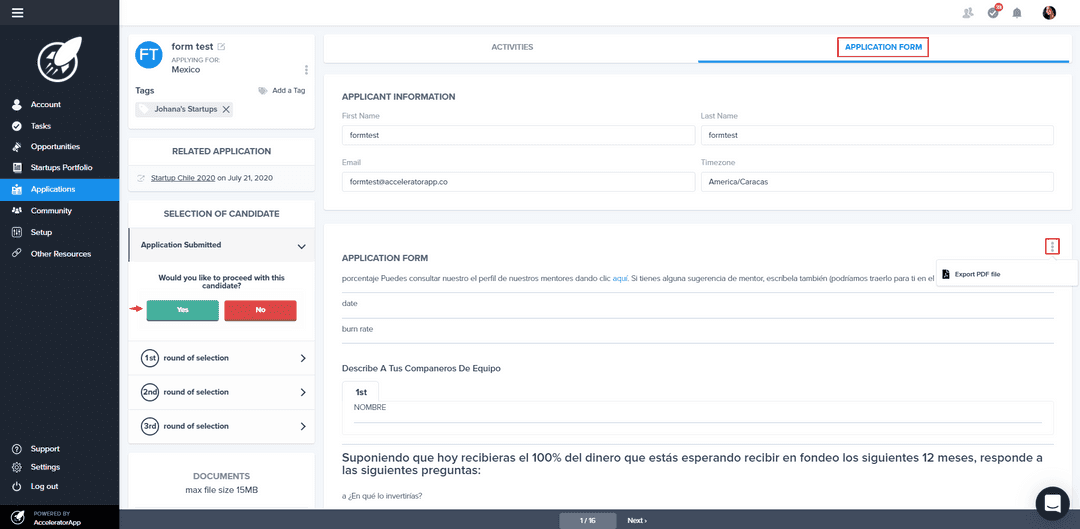Click Log out text
Image resolution: width=1080 pixels, height=529 pixels.
click(44, 486)
